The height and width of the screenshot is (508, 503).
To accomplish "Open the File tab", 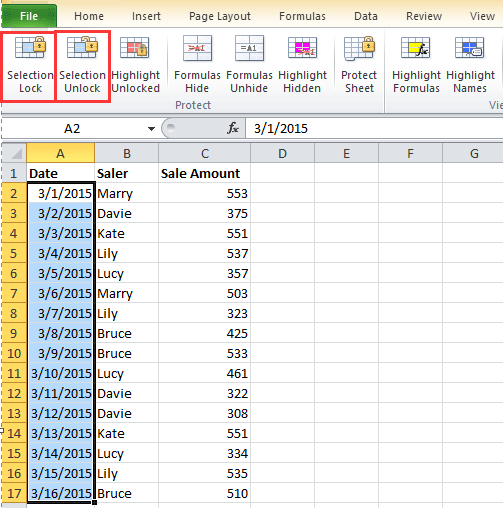I will tap(29, 16).
